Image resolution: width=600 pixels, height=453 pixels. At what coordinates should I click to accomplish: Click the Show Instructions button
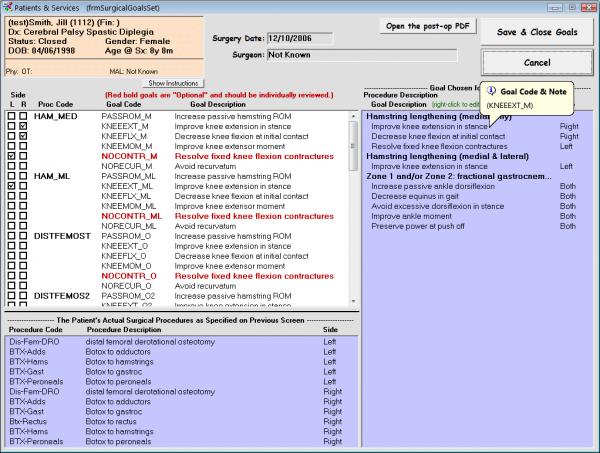click(x=173, y=83)
